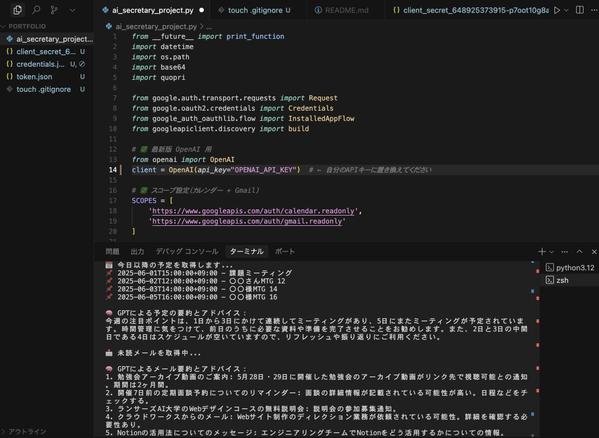599x438 pixels.
Task: Click JSON braces icon of token.json
Action: coord(10,77)
